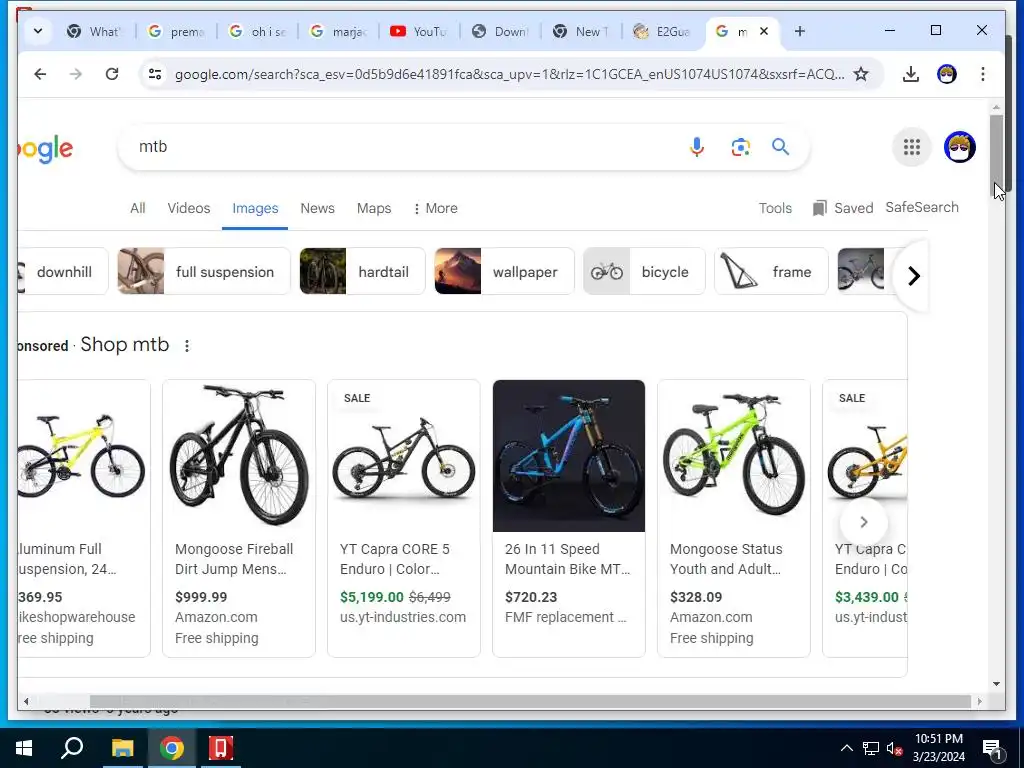Click the us.yt-industries.com seller text
1024x768 pixels.
tap(403, 617)
